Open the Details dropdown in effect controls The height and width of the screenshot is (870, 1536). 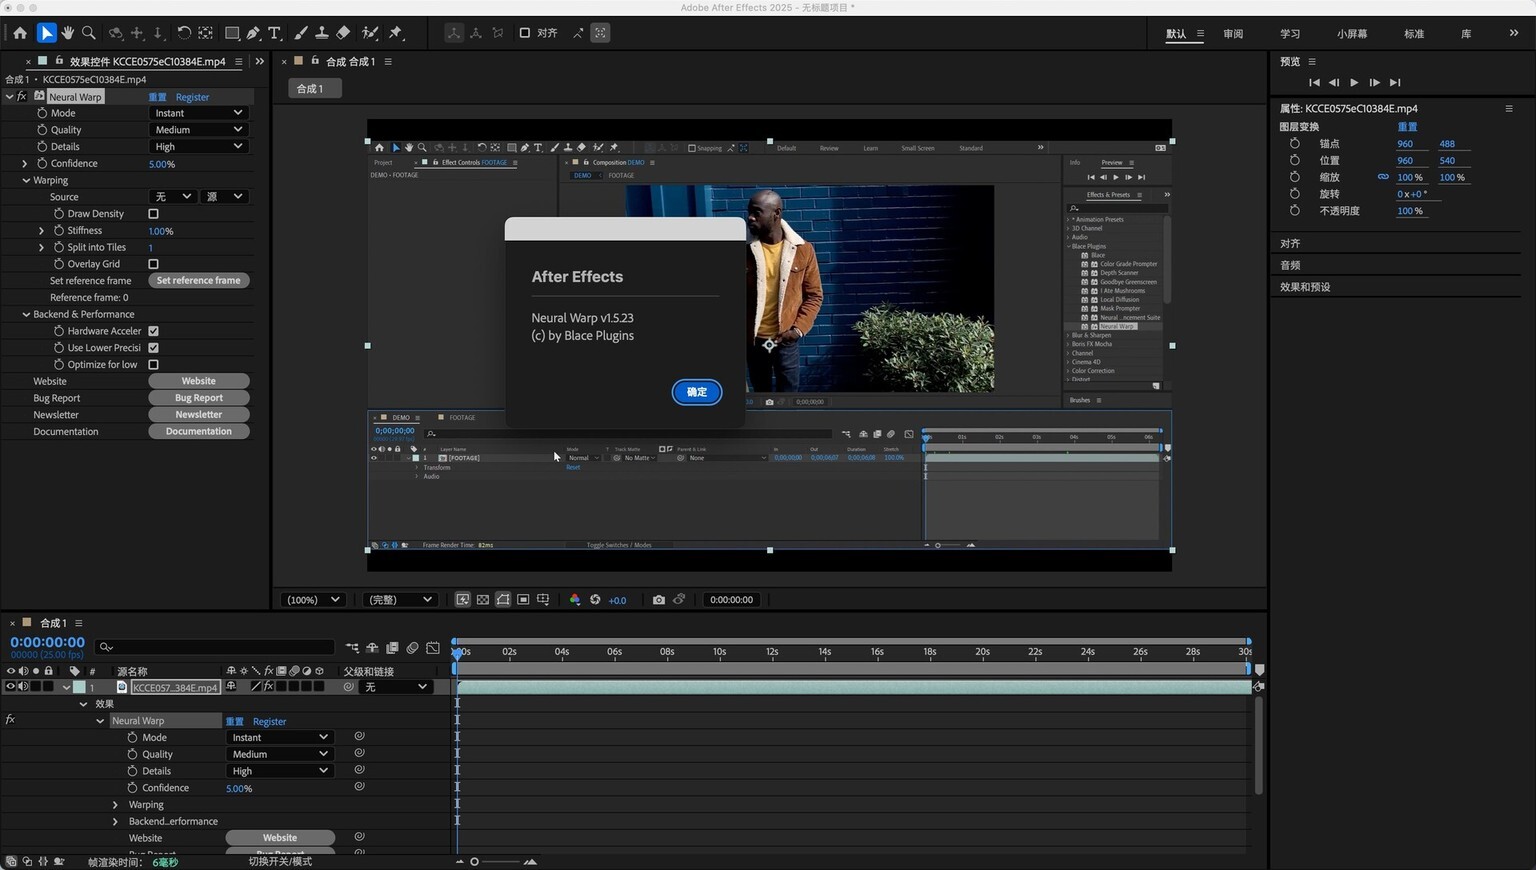[x=198, y=147]
